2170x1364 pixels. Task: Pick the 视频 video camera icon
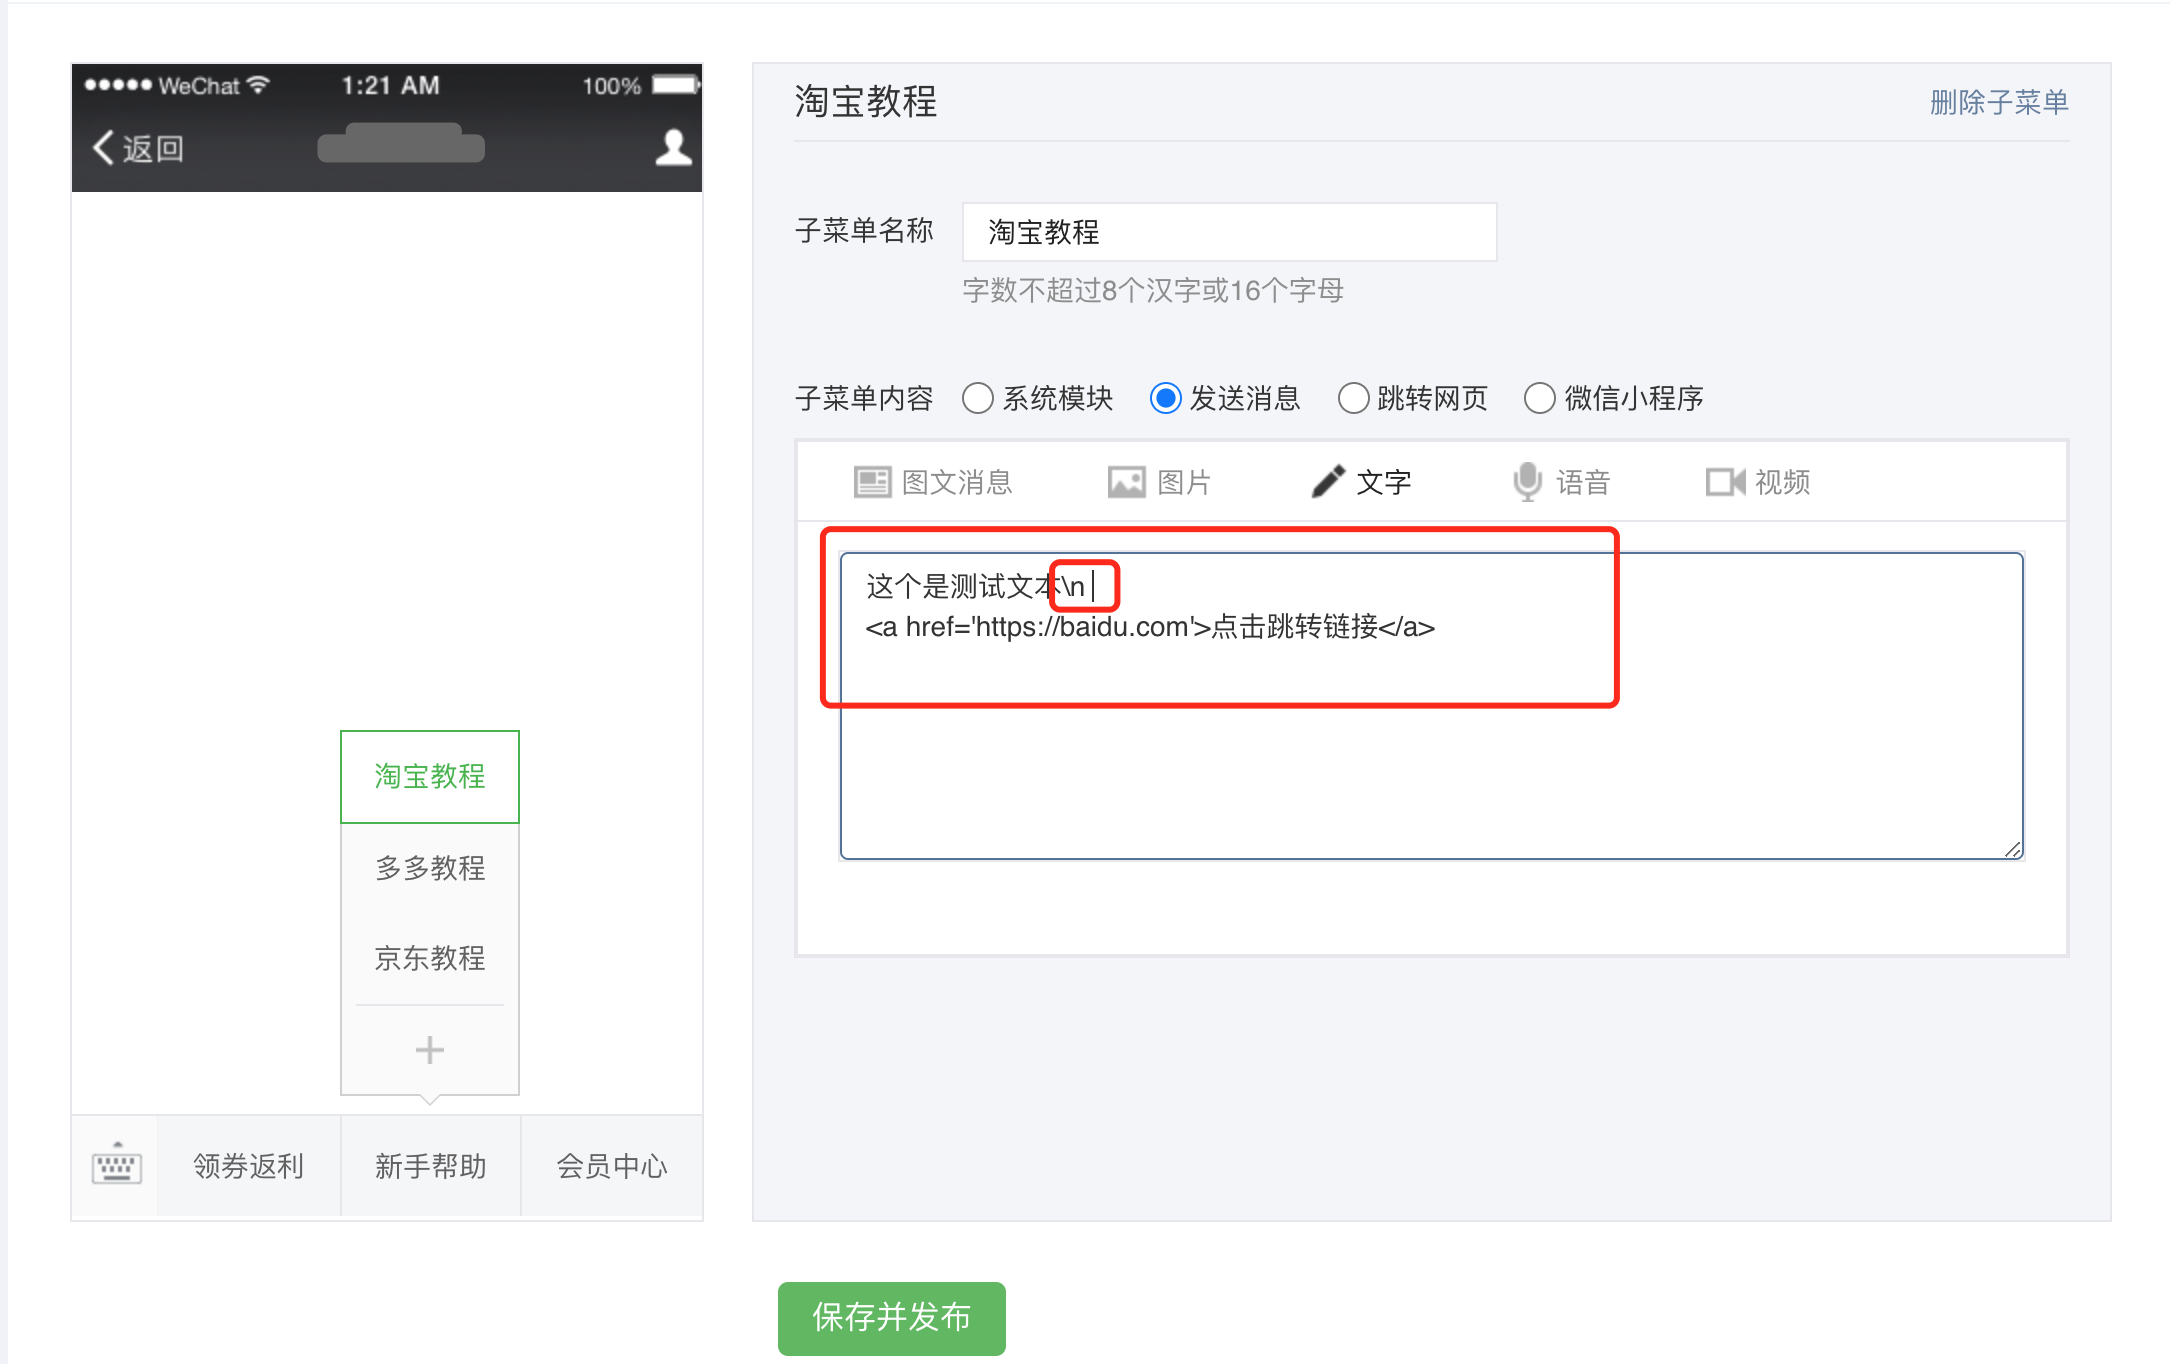[x=1725, y=482]
